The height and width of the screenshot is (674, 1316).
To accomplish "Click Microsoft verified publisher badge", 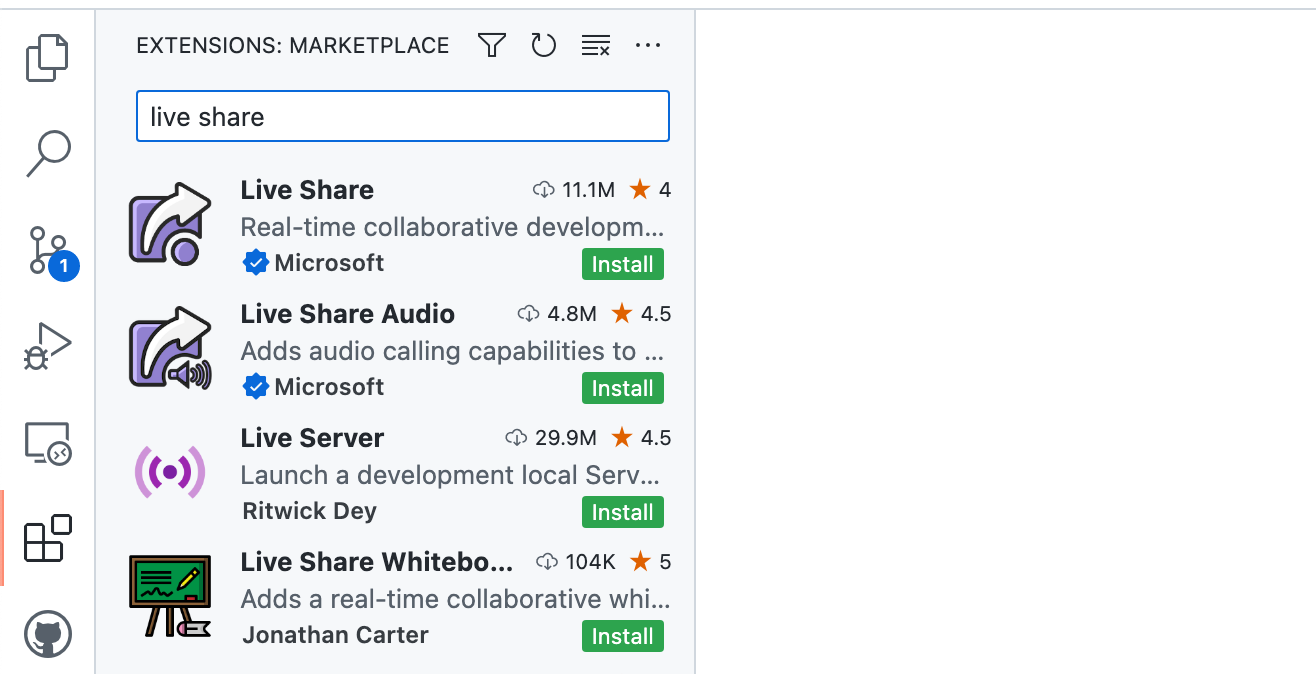I will click(256, 263).
